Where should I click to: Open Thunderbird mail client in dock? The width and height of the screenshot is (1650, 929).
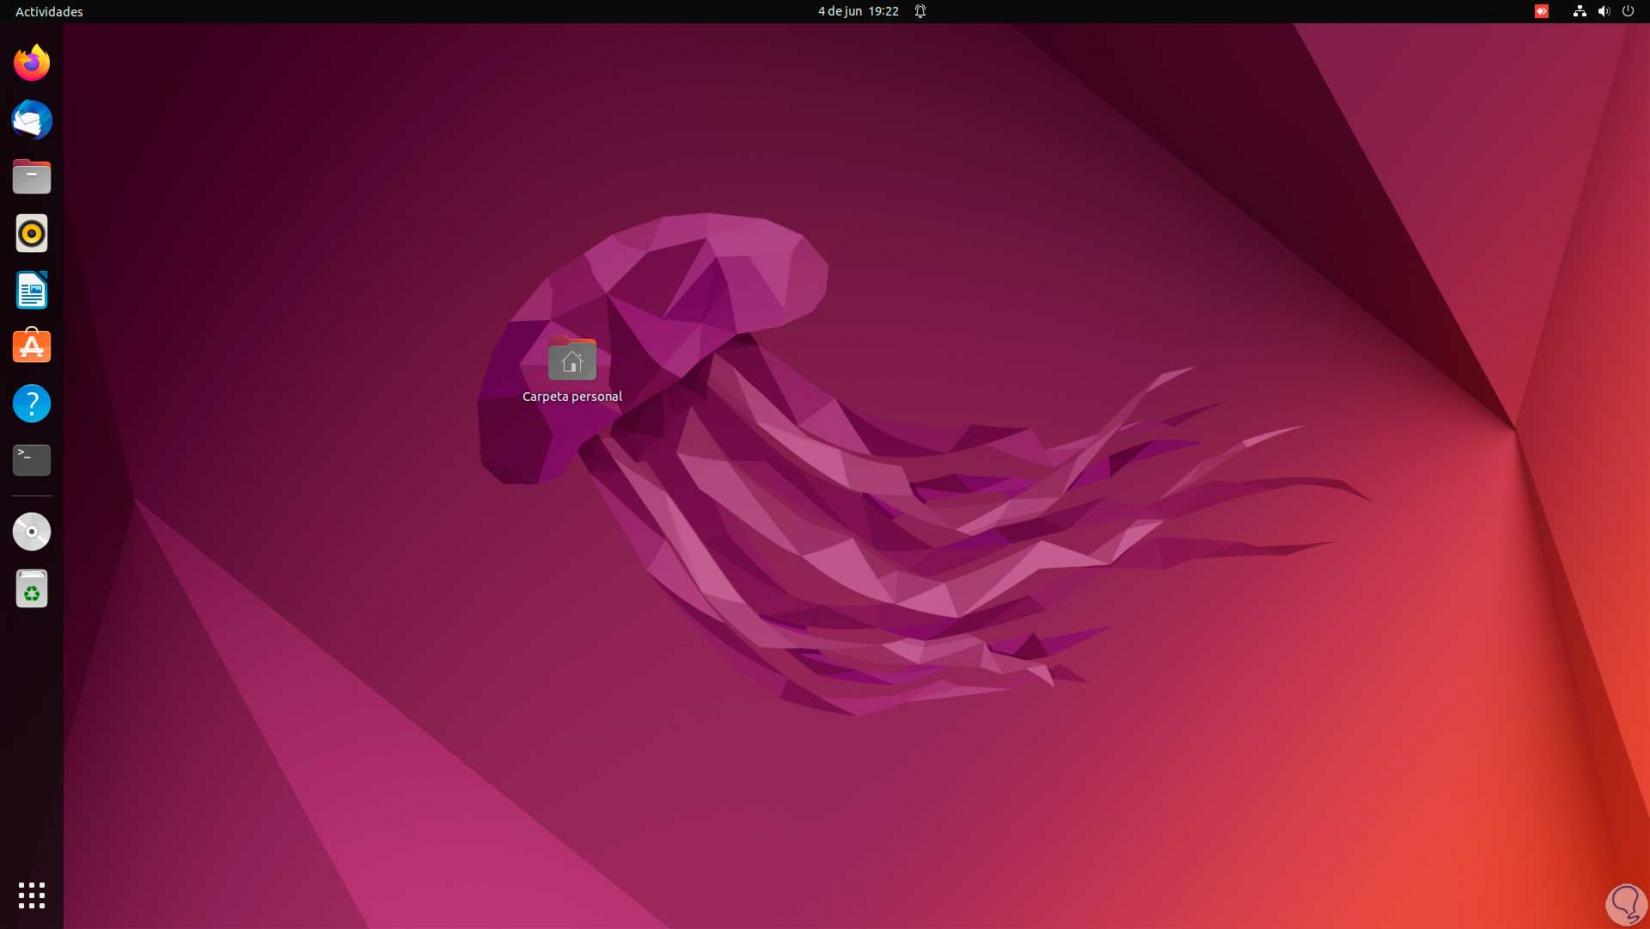pos(32,120)
